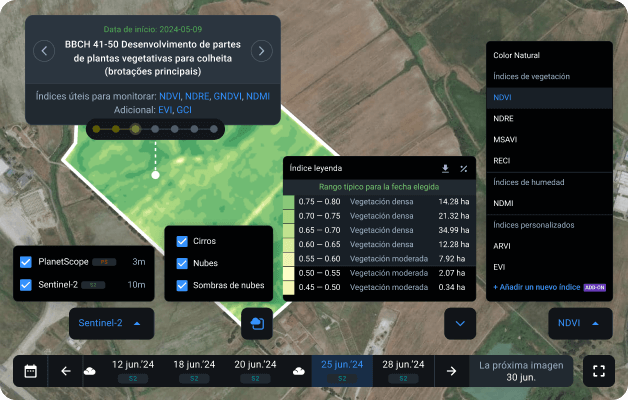The height and width of the screenshot is (400, 628).
Task: Toggle Sentinel-2 imagery checkbox
Action: click(x=26, y=285)
